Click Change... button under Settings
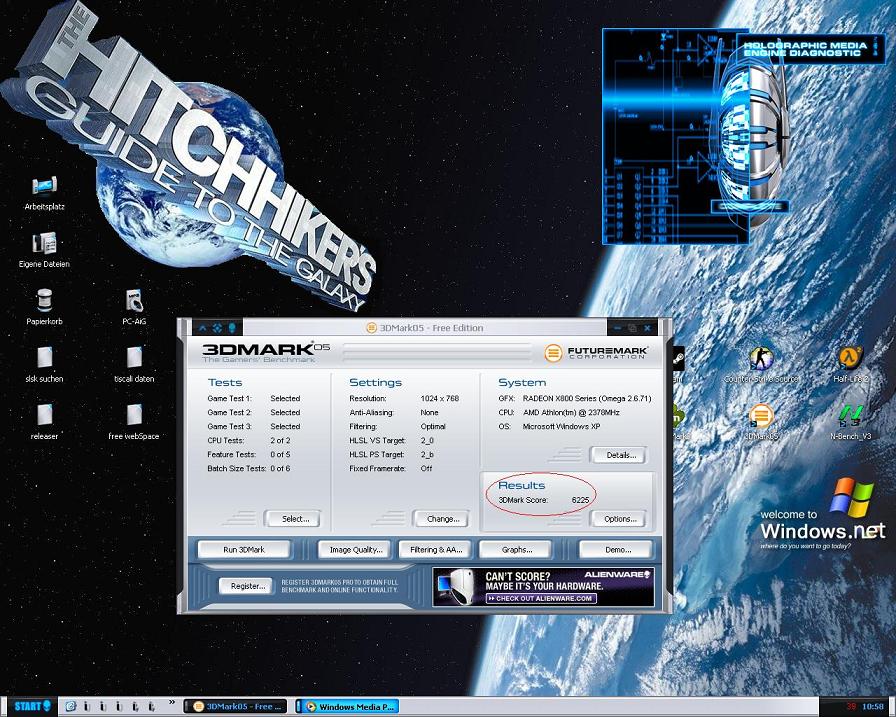 pos(443,519)
